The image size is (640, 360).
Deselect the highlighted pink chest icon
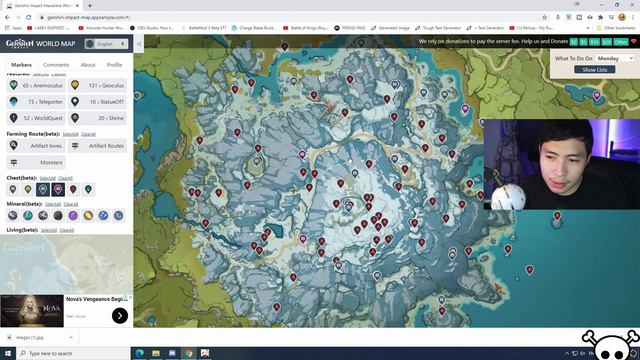[x=58, y=189]
